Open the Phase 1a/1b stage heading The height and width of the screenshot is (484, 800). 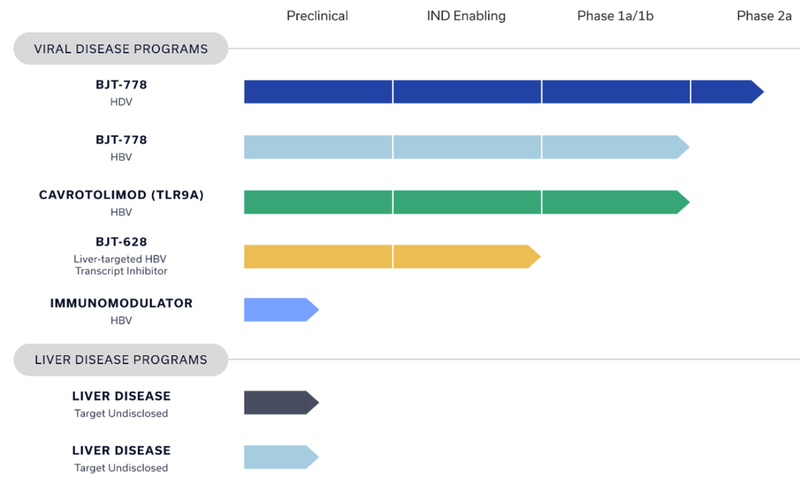(615, 16)
